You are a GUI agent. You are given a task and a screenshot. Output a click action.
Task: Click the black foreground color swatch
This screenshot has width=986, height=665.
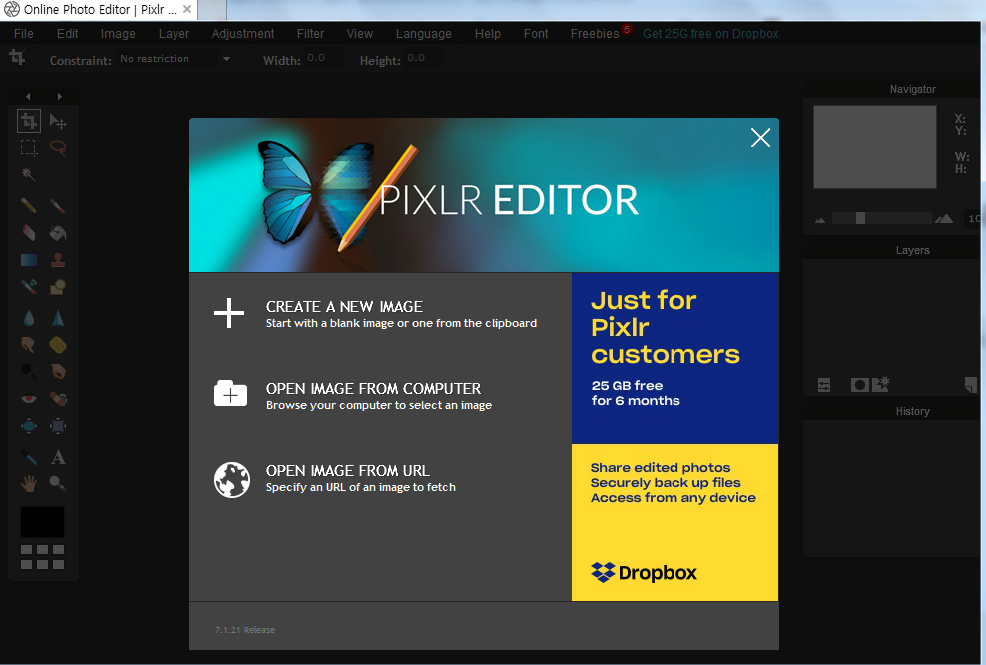pos(42,521)
